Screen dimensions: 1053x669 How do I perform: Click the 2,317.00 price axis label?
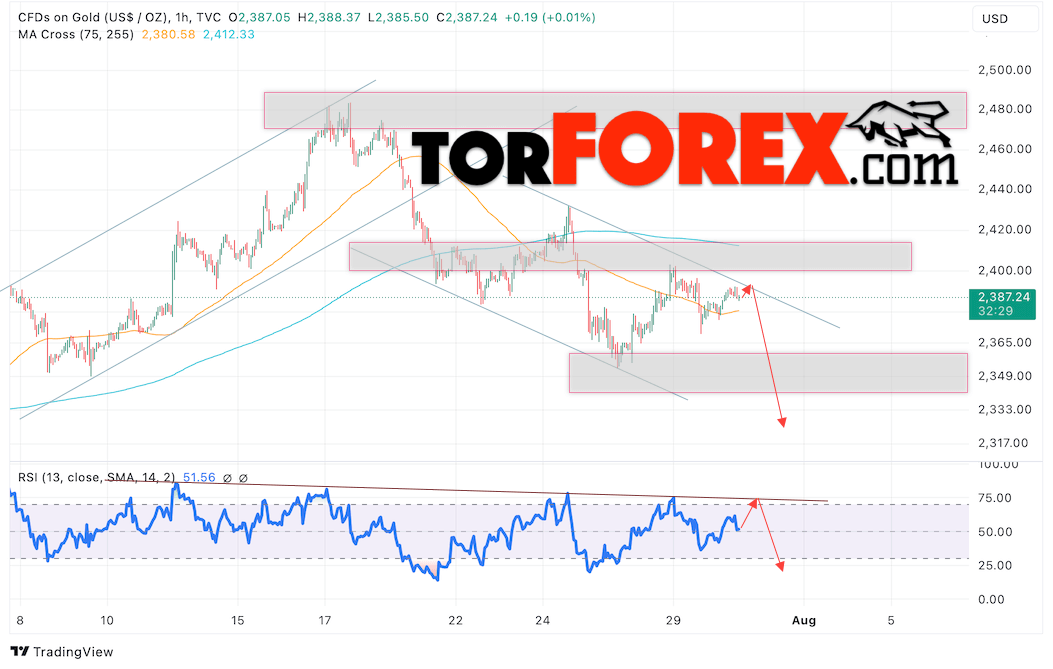click(1003, 443)
